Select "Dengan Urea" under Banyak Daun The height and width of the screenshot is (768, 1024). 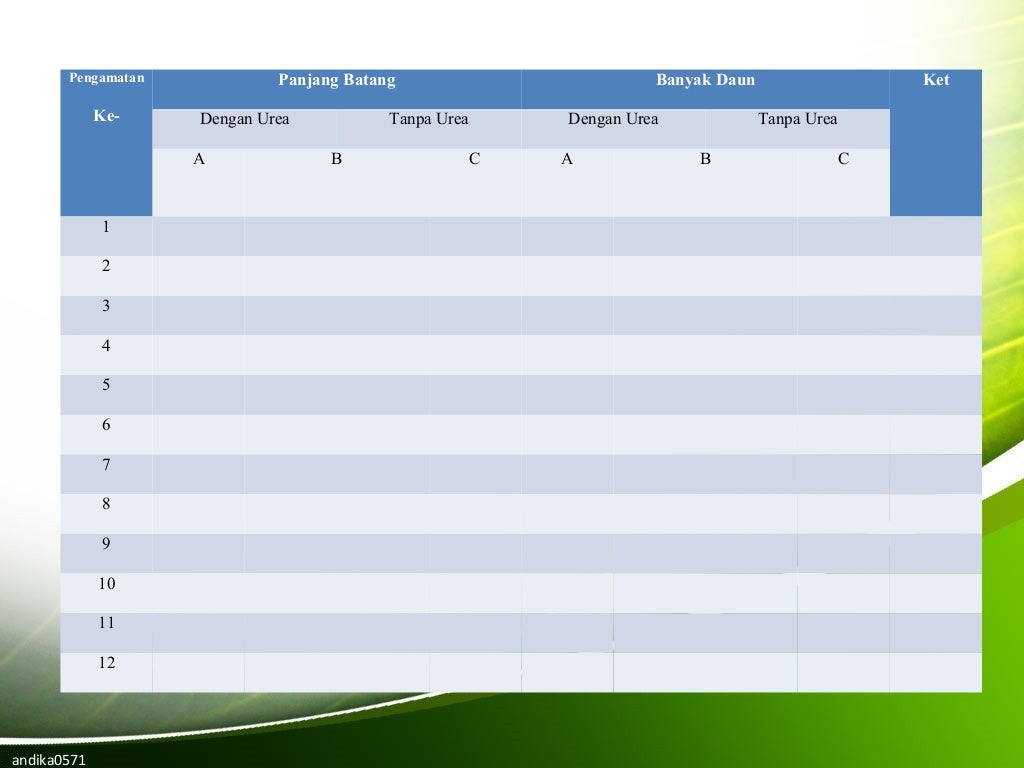[x=613, y=119]
